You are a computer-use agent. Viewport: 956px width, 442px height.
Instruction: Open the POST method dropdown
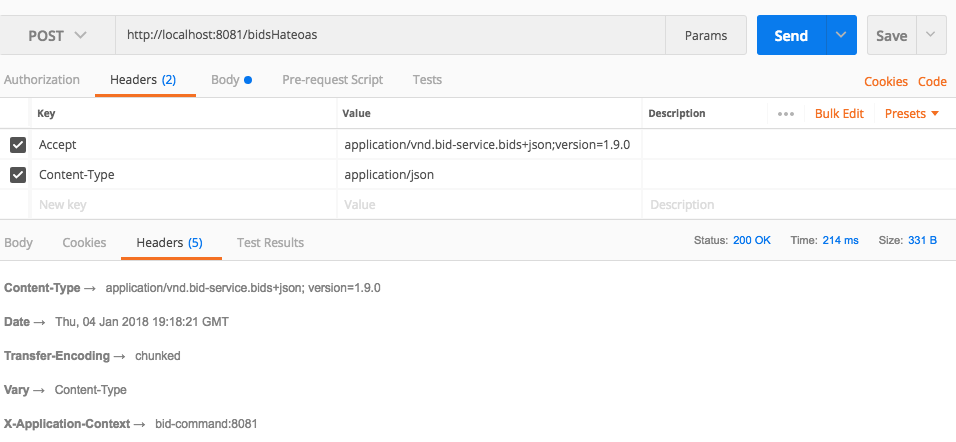pos(57,35)
